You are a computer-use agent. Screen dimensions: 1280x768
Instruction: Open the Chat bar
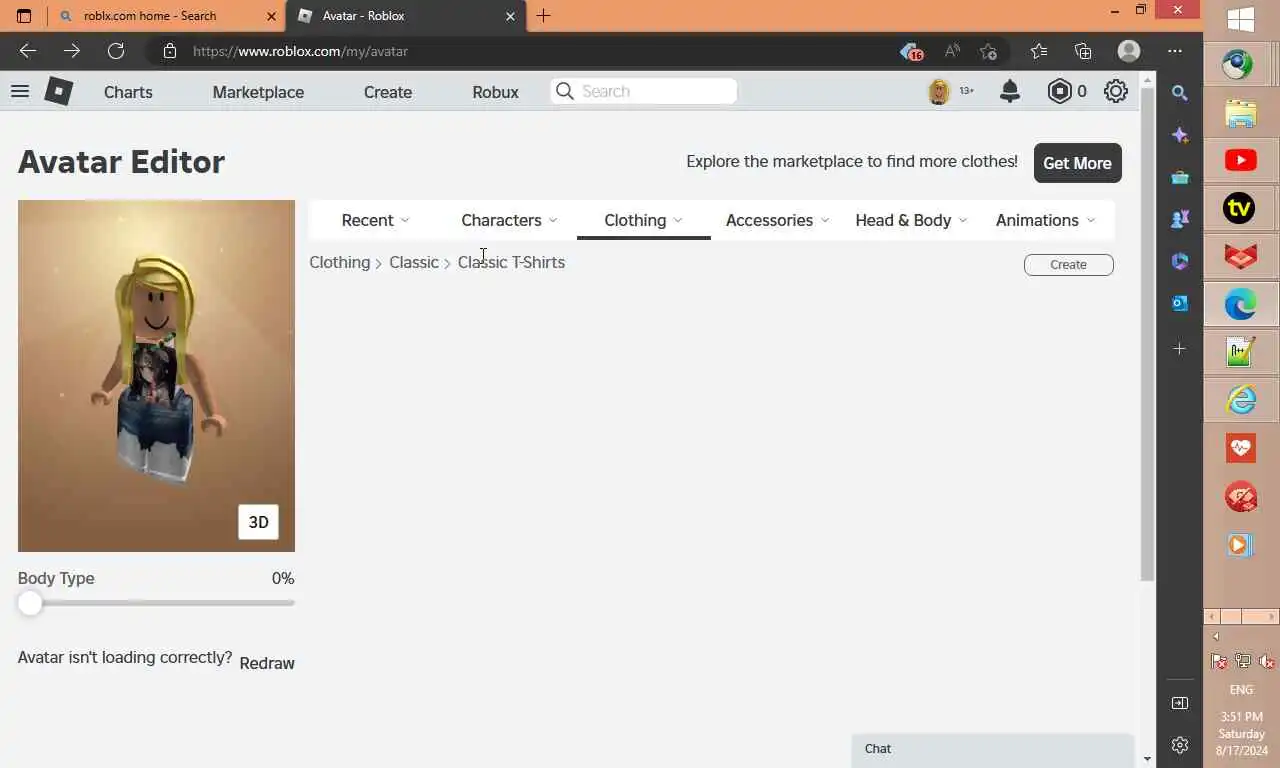pyautogui.click(x=993, y=749)
